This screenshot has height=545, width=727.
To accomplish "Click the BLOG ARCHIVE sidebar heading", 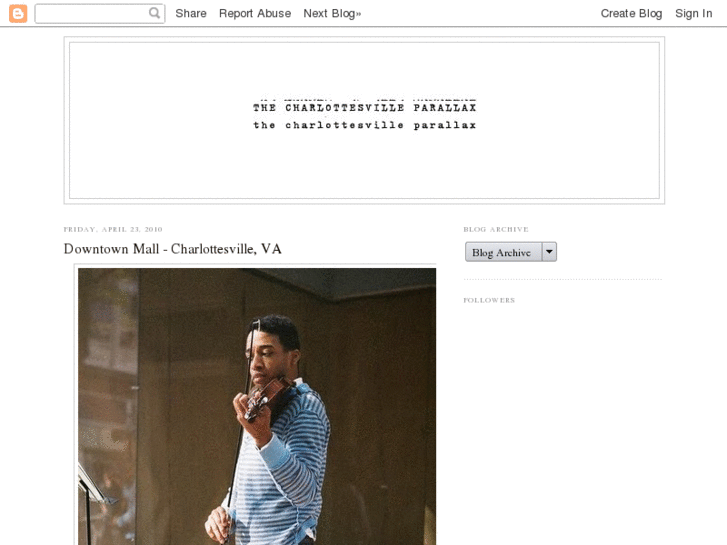I will [496, 229].
